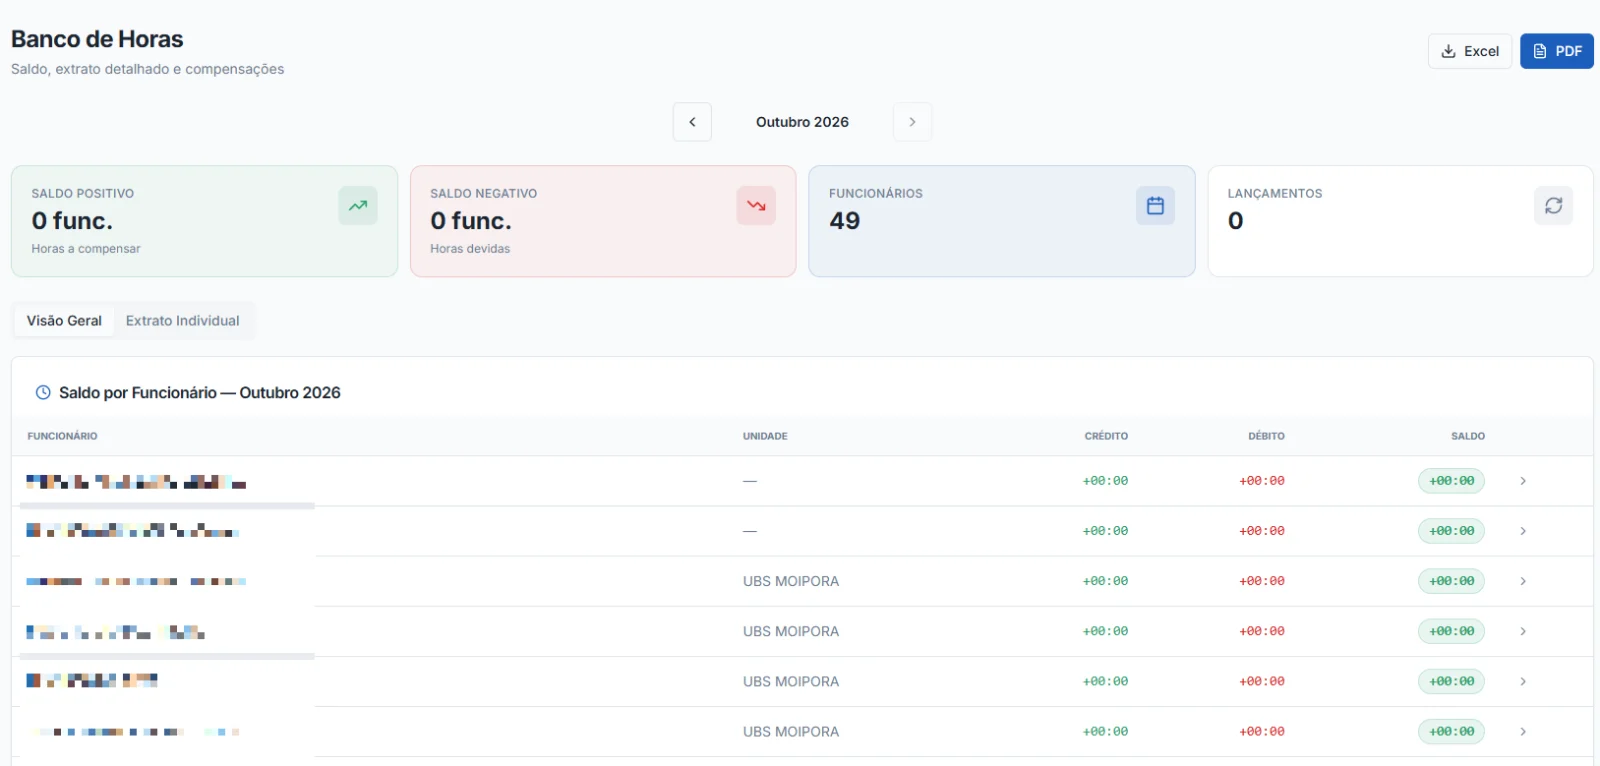This screenshot has height=766, width=1600.
Task: Advance to the next month with right chevron
Action: pyautogui.click(x=912, y=122)
